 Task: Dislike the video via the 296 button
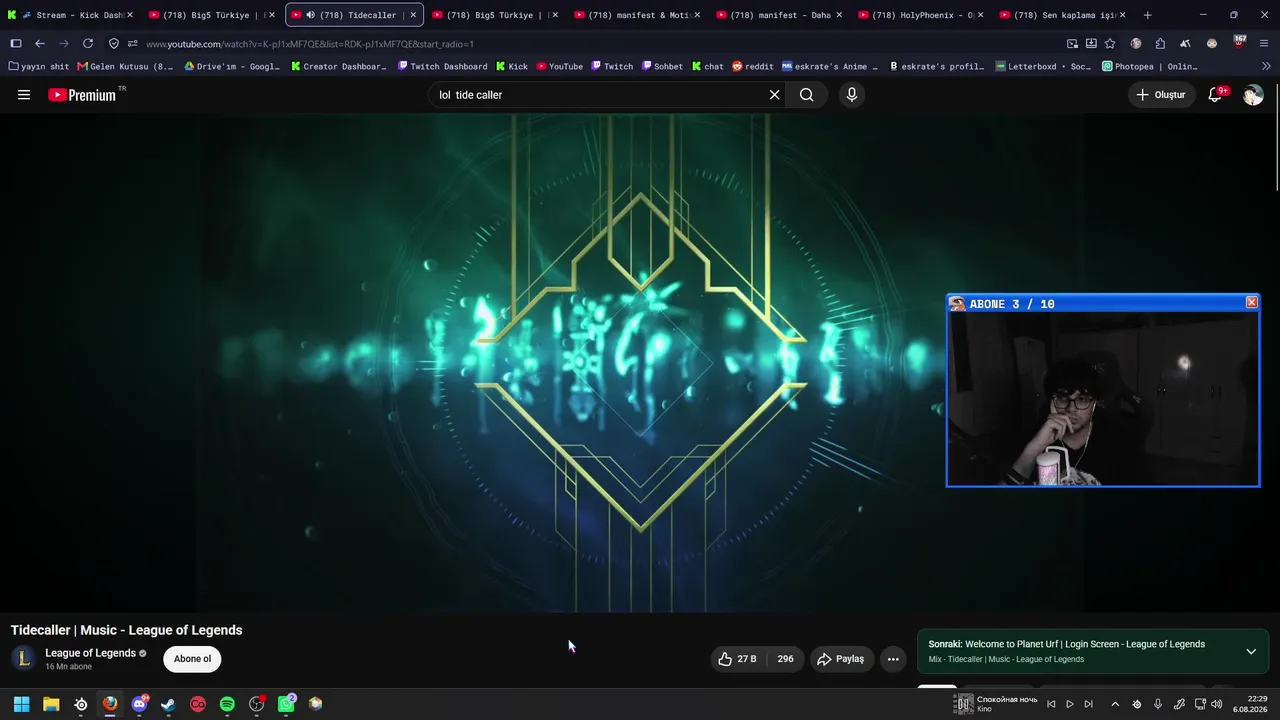[x=785, y=659]
